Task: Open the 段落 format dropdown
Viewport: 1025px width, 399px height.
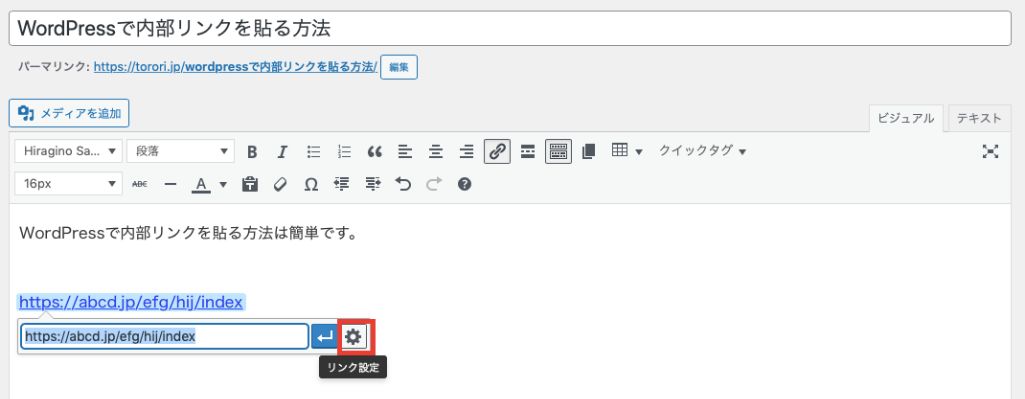Action: (x=180, y=151)
